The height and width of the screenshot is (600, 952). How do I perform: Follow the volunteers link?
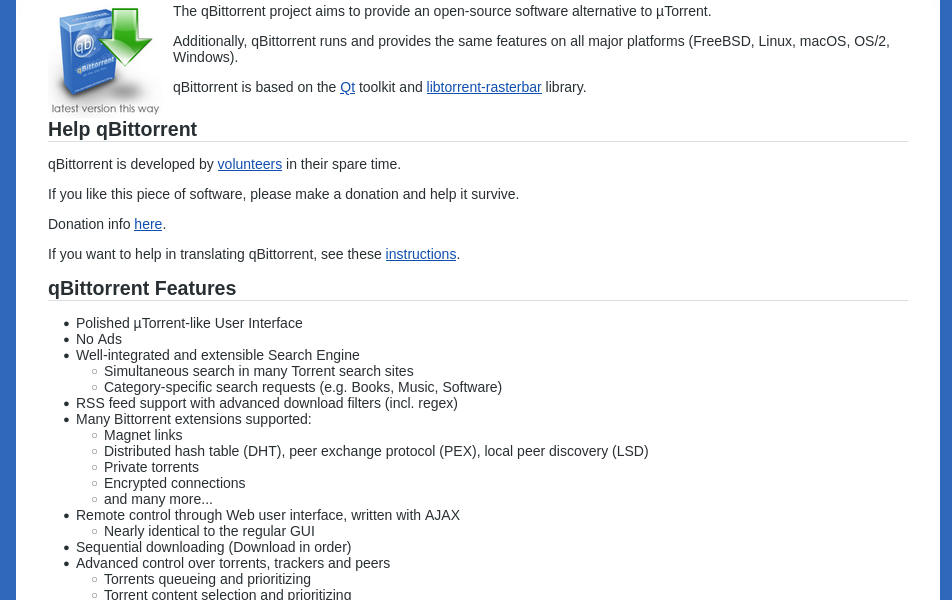pos(250,164)
